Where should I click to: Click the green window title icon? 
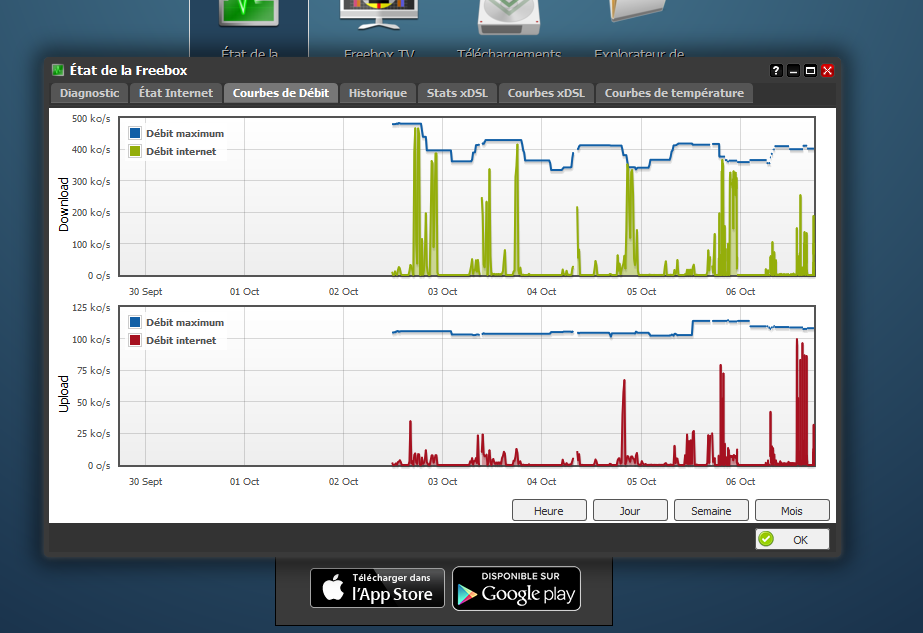[58, 70]
